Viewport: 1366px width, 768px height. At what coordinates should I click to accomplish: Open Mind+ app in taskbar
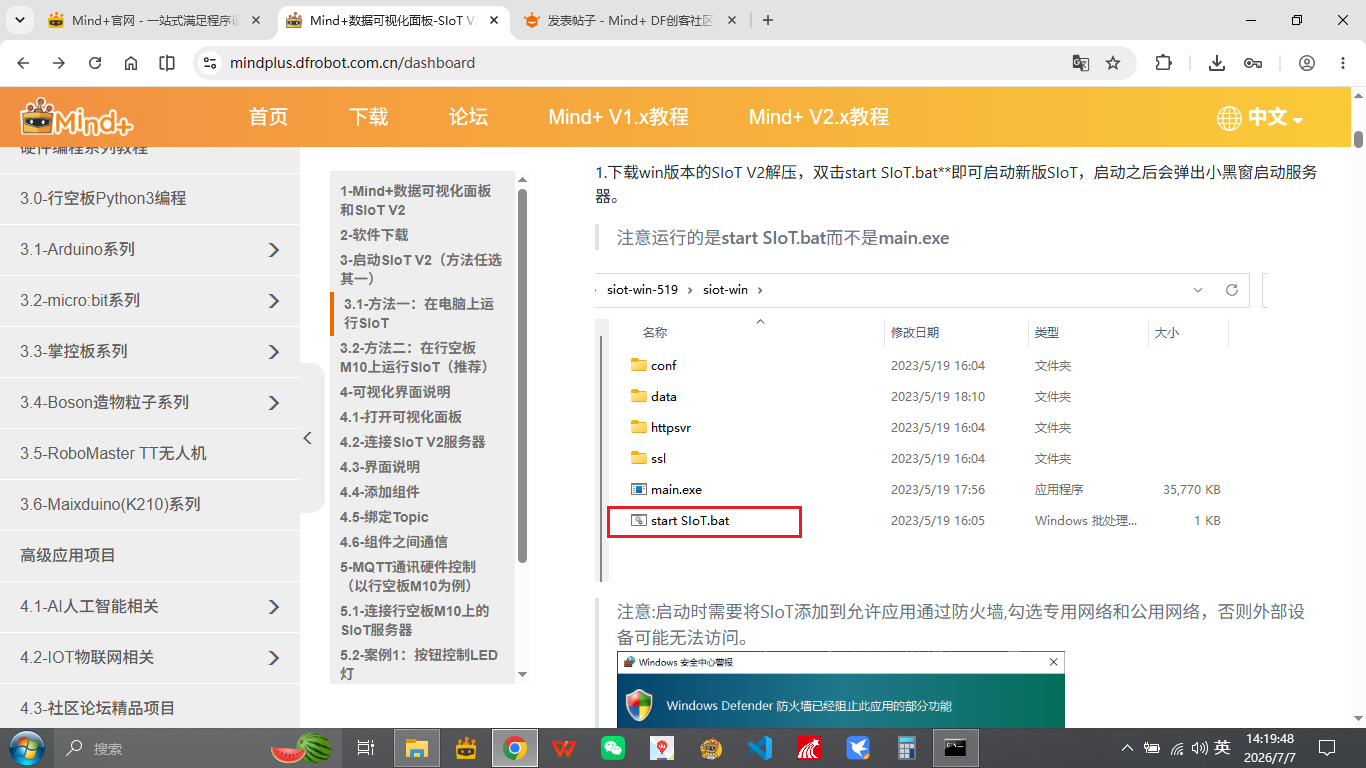(x=466, y=748)
